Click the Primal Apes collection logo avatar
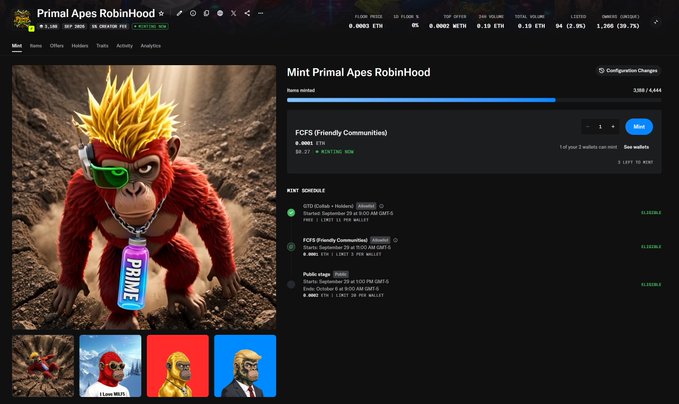 pos(22,19)
